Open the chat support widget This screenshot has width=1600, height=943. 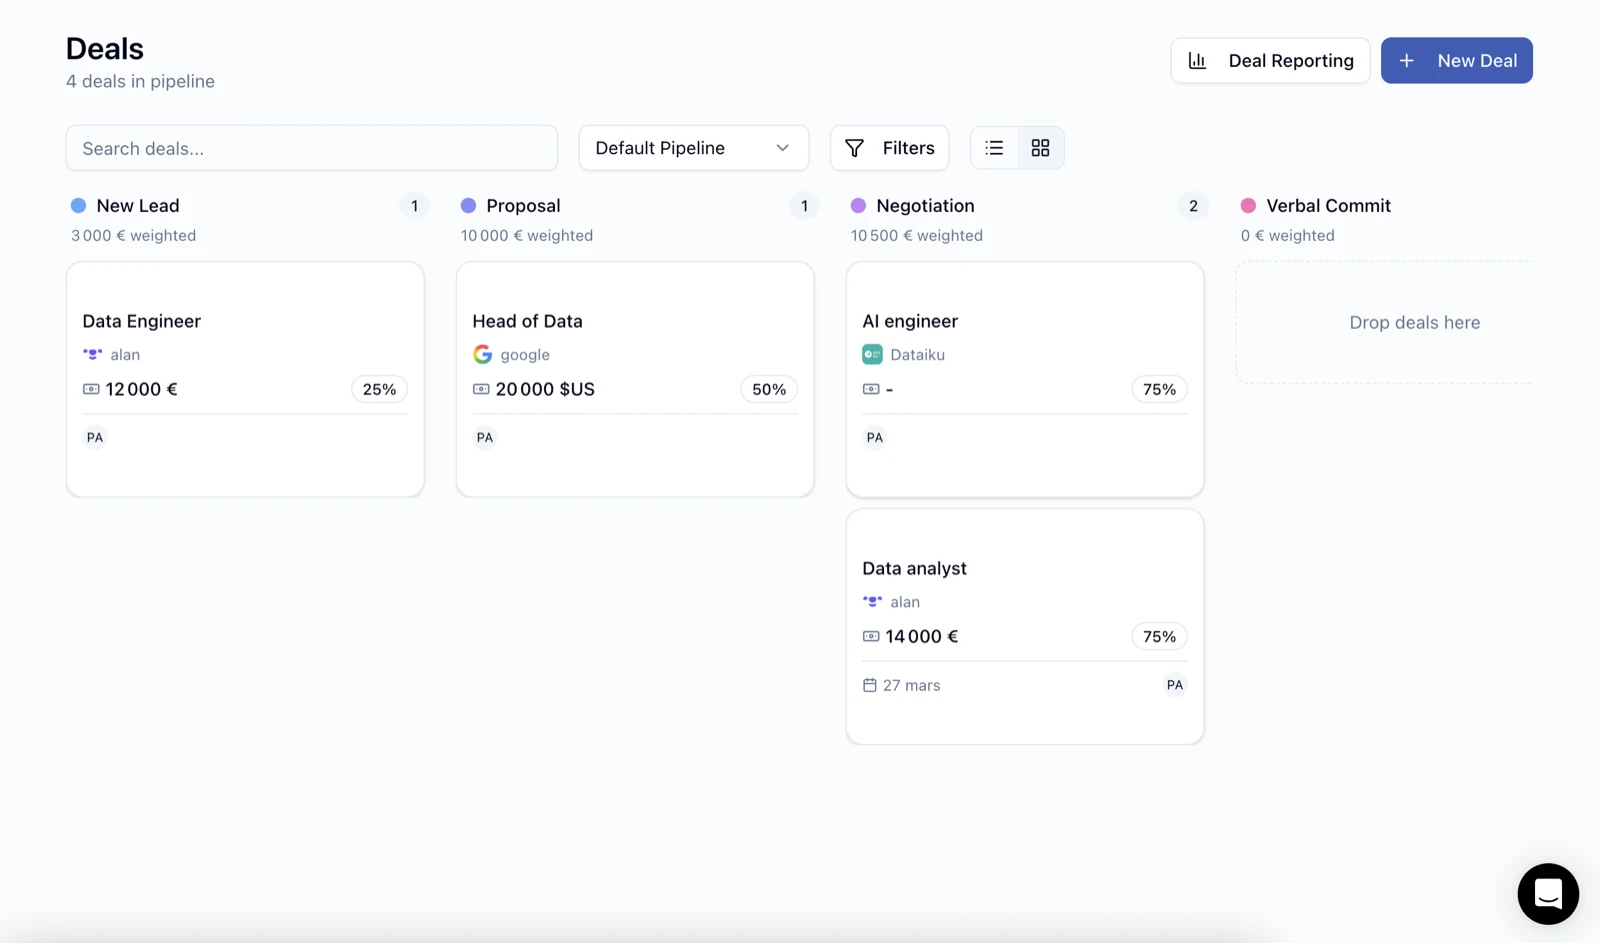pos(1547,893)
